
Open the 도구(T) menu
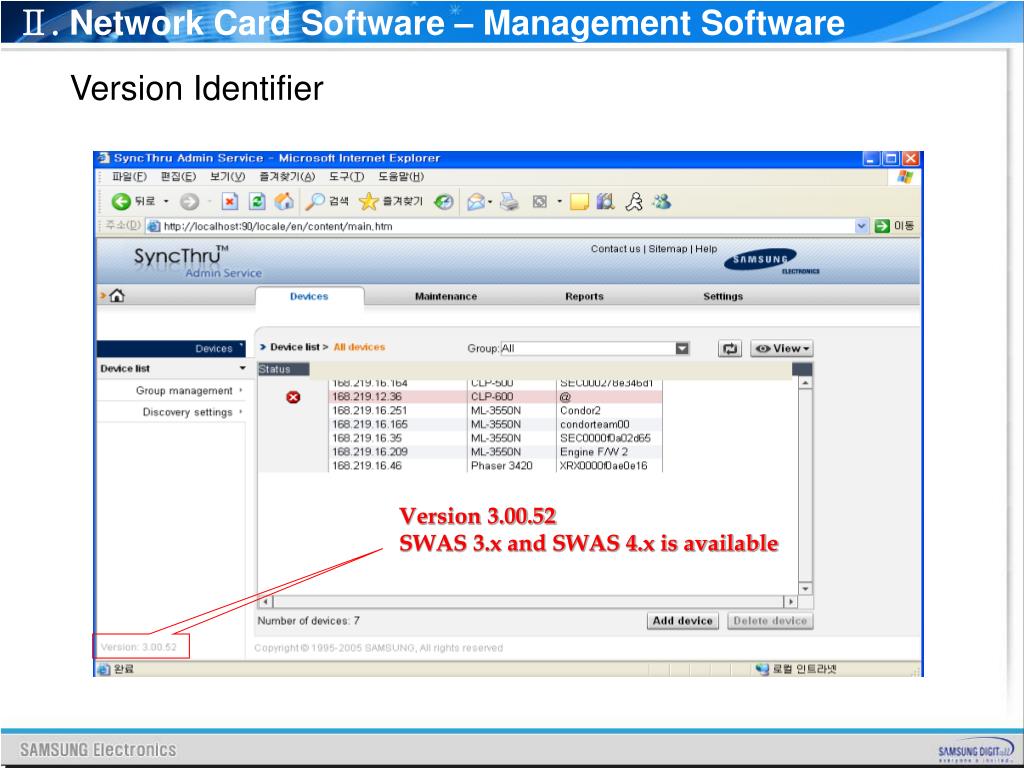coord(346,177)
